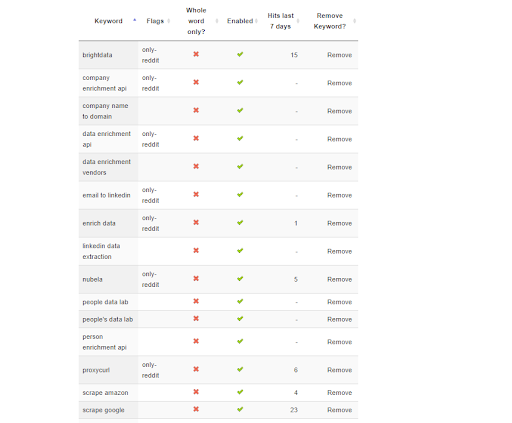Click green checkmark for scrape amazon
This screenshot has width=512, height=423.
(240, 392)
